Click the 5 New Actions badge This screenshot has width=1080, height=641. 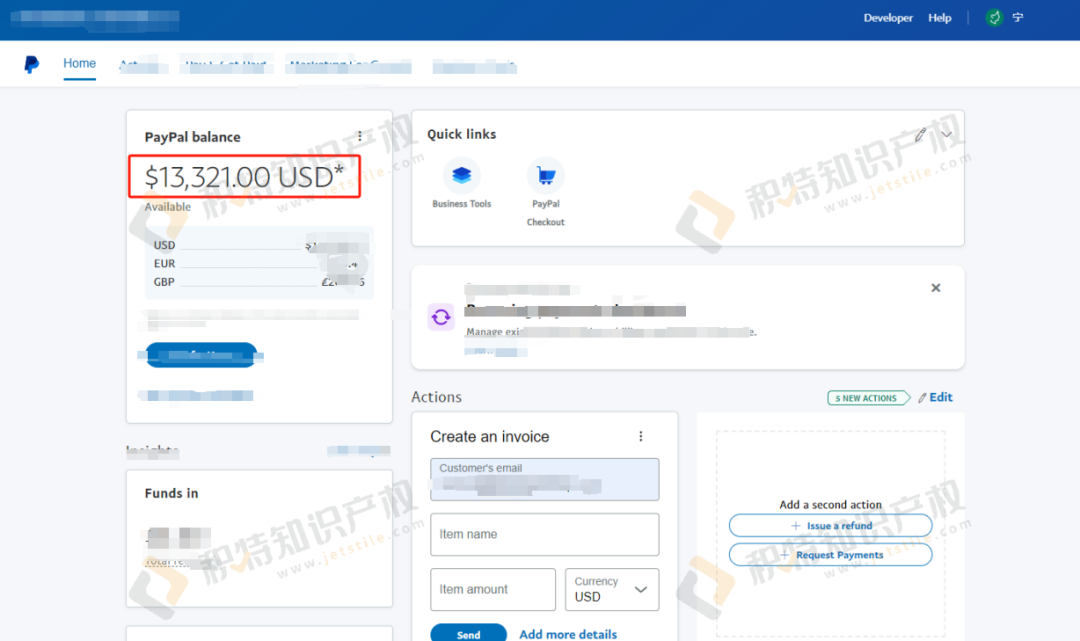coord(866,398)
